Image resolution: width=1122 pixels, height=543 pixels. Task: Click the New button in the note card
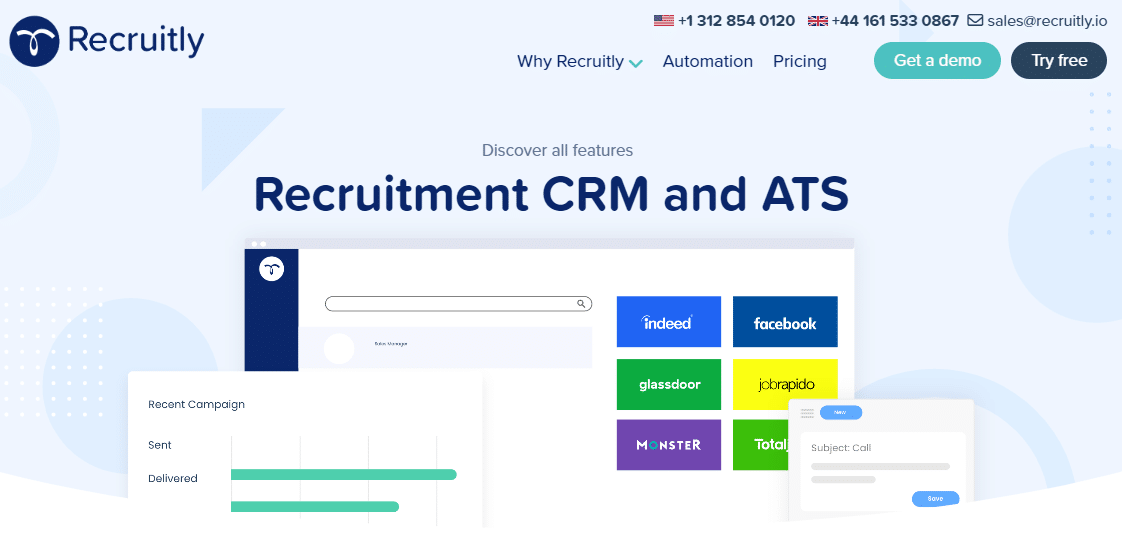(x=841, y=413)
